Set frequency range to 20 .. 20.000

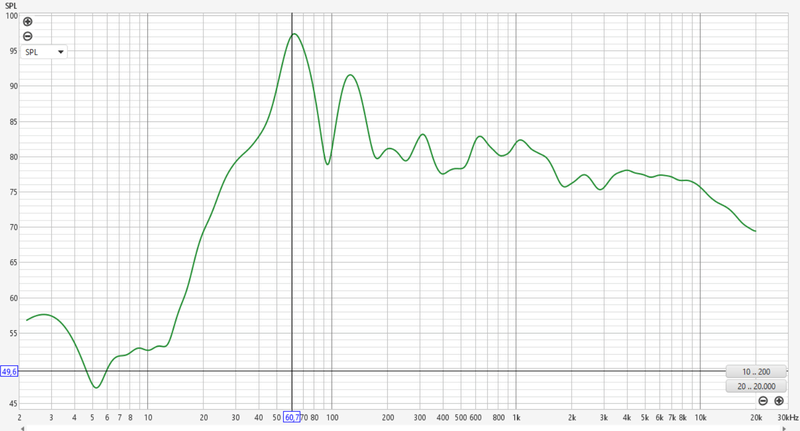coord(756,386)
